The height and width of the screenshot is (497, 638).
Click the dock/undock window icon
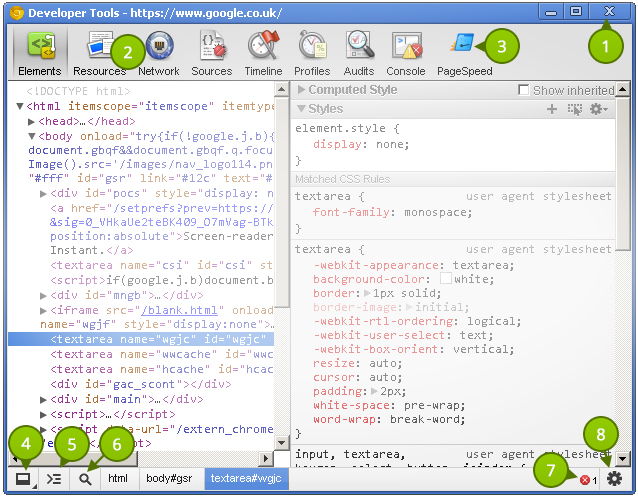coord(24,479)
